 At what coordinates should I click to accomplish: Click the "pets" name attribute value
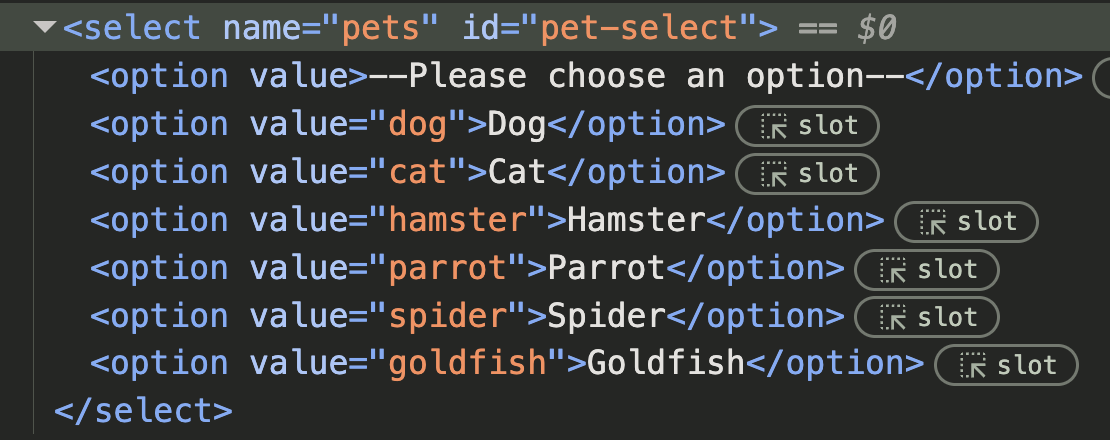point(381,29)
